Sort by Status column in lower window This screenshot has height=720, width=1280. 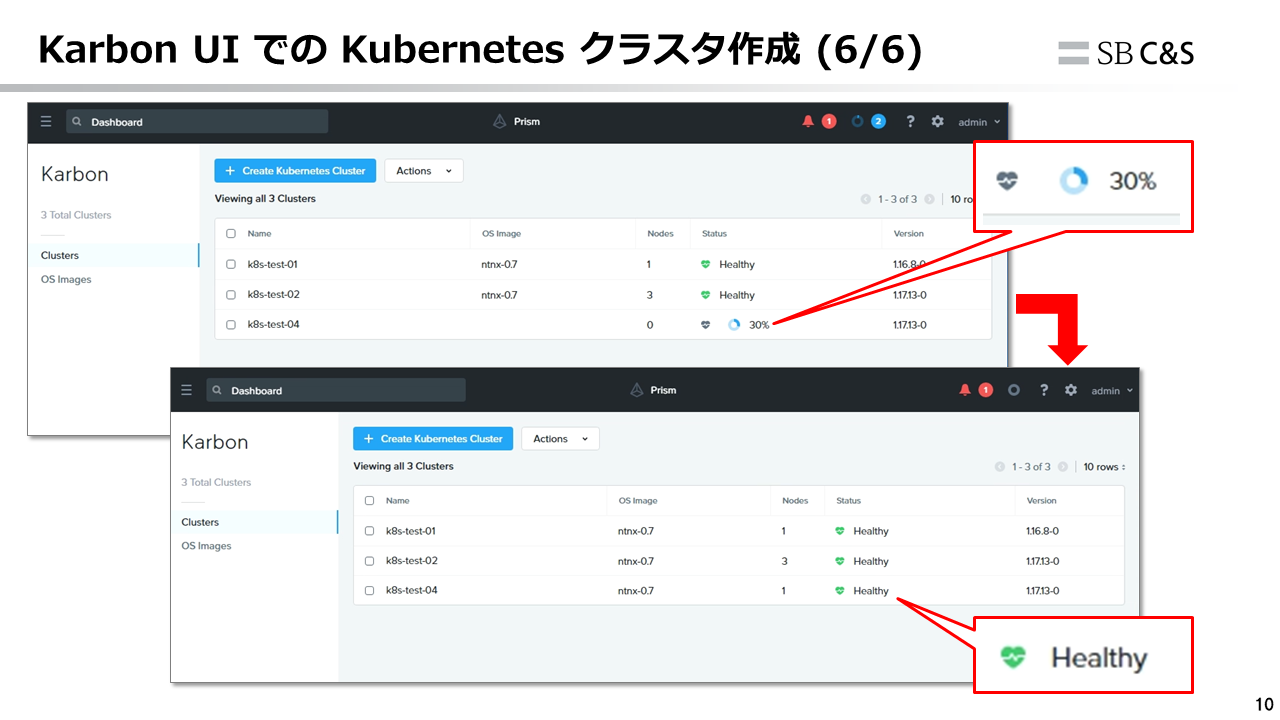(x=848, y=500)
